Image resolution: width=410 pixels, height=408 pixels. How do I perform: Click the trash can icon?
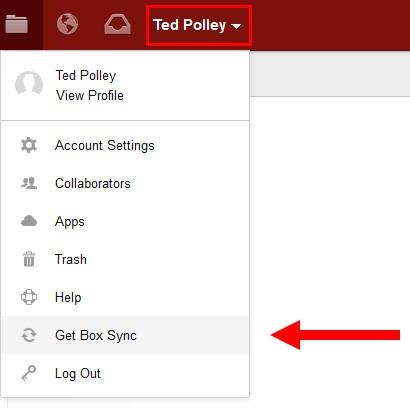(29, 259)
